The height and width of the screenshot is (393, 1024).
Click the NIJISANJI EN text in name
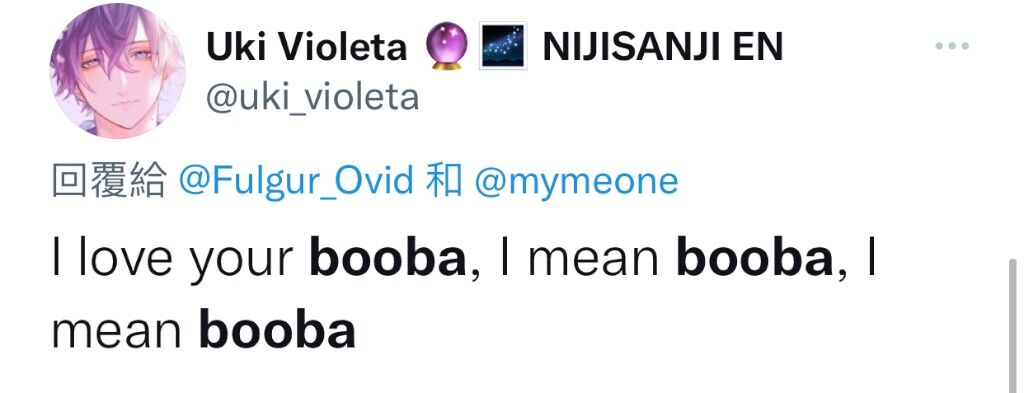(662, 47)
